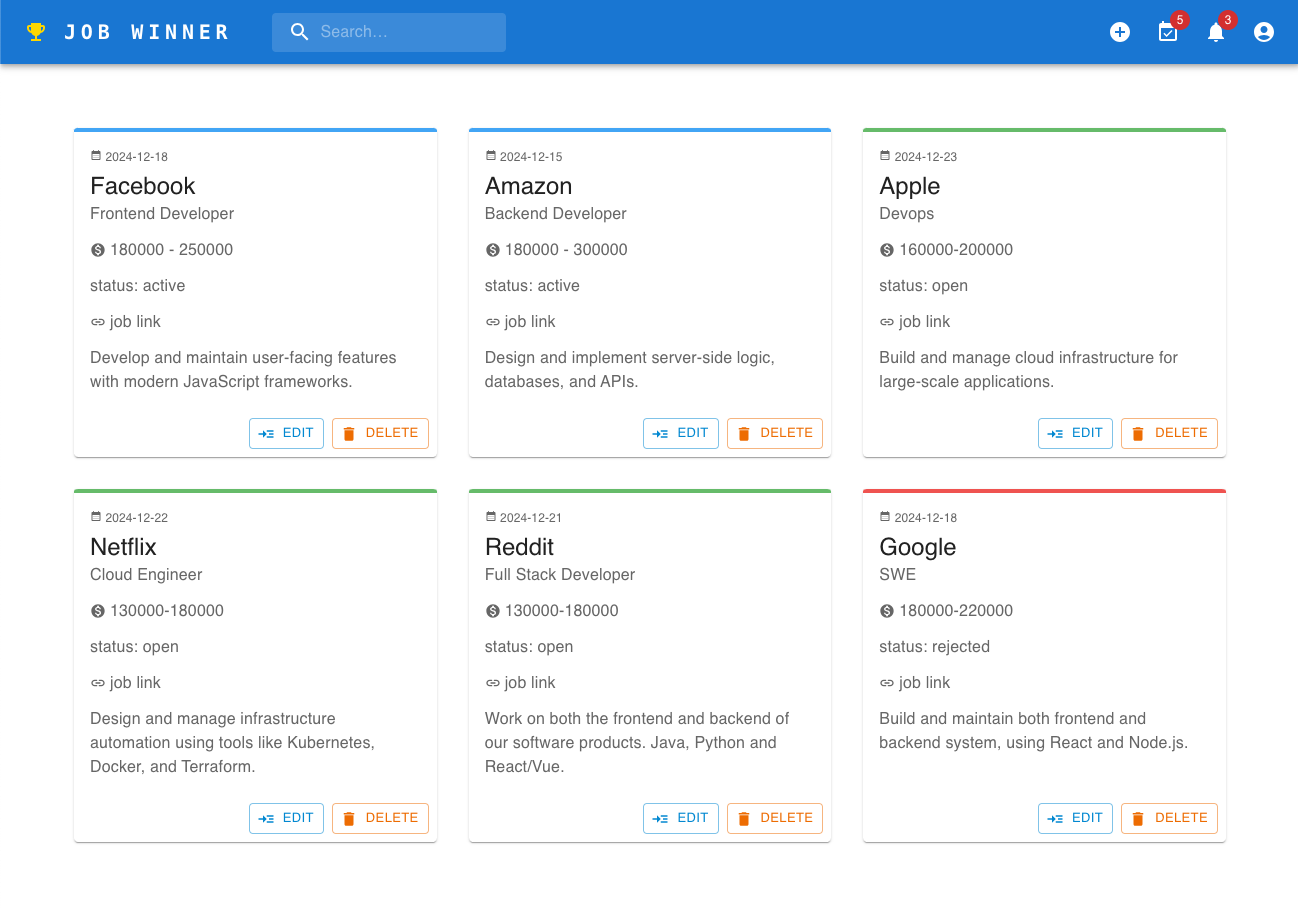Edit the Amazon job card
The width and height of the screenshot is (1298, 910).
(x=681, y=433)
